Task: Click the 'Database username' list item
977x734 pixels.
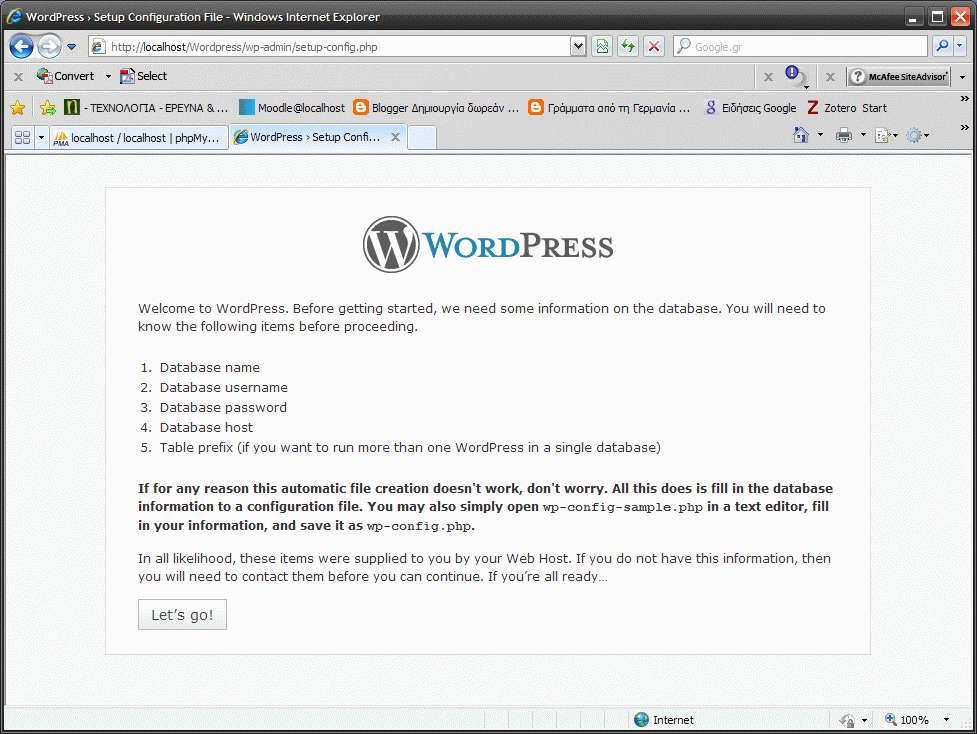Action: click(x=224, y=388)
